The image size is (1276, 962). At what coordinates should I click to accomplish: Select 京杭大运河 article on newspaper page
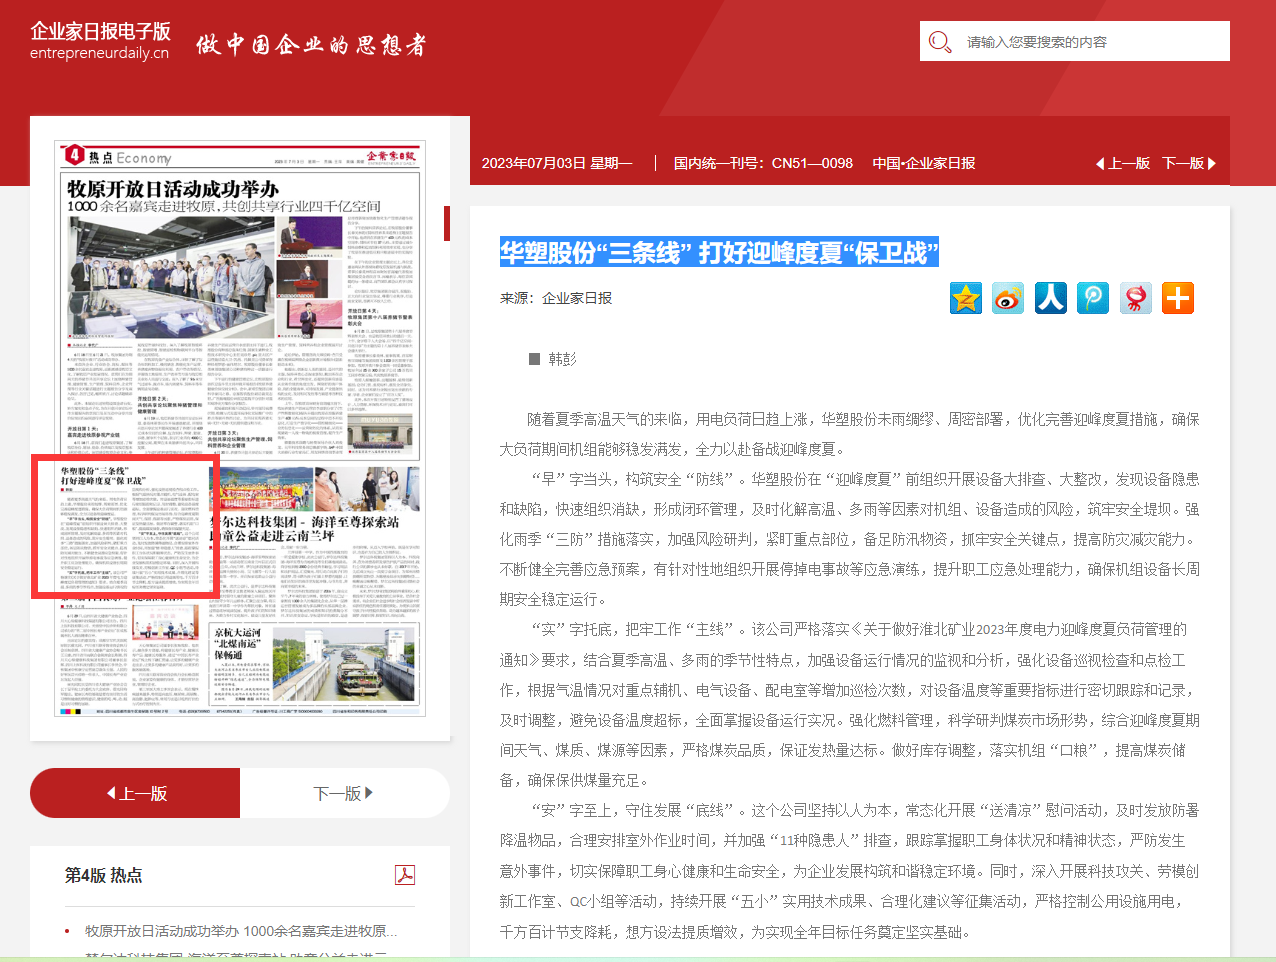click(x=238, y=643)
